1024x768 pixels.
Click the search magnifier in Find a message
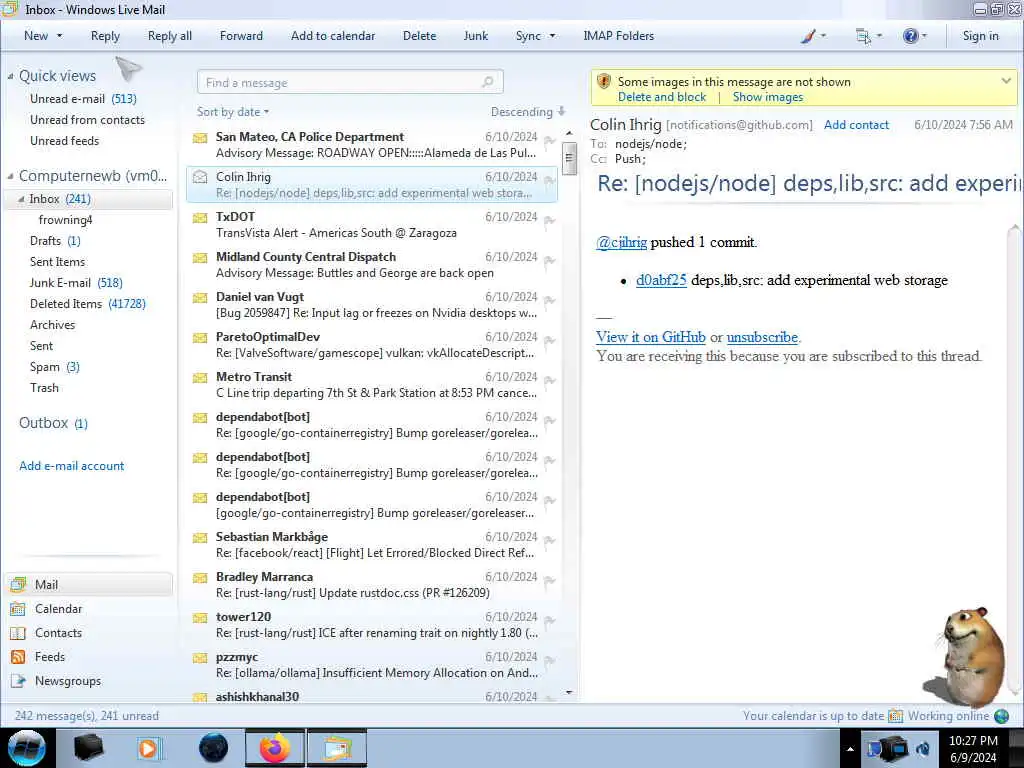487,82
